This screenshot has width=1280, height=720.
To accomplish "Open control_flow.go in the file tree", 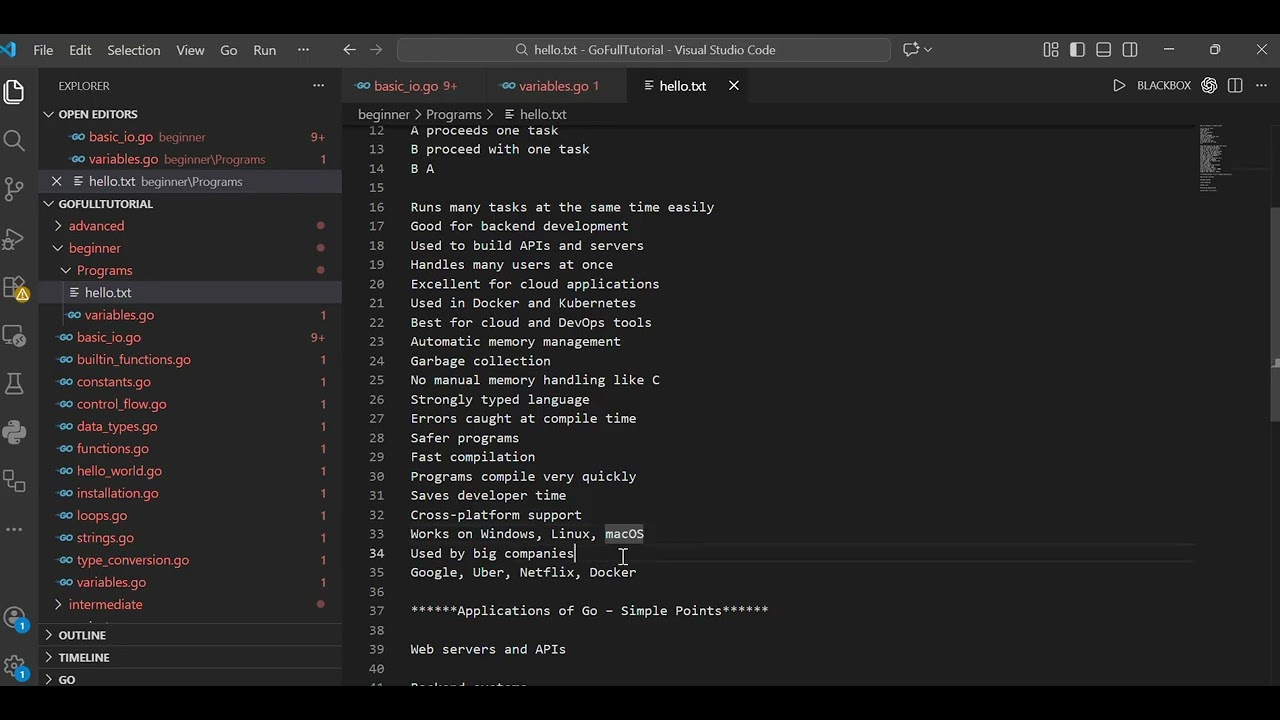I will [x=121, y=404].
